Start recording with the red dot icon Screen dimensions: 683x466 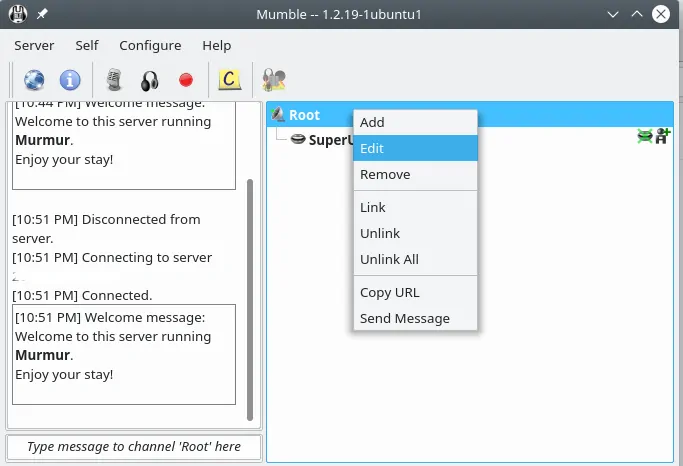point(186,80)
